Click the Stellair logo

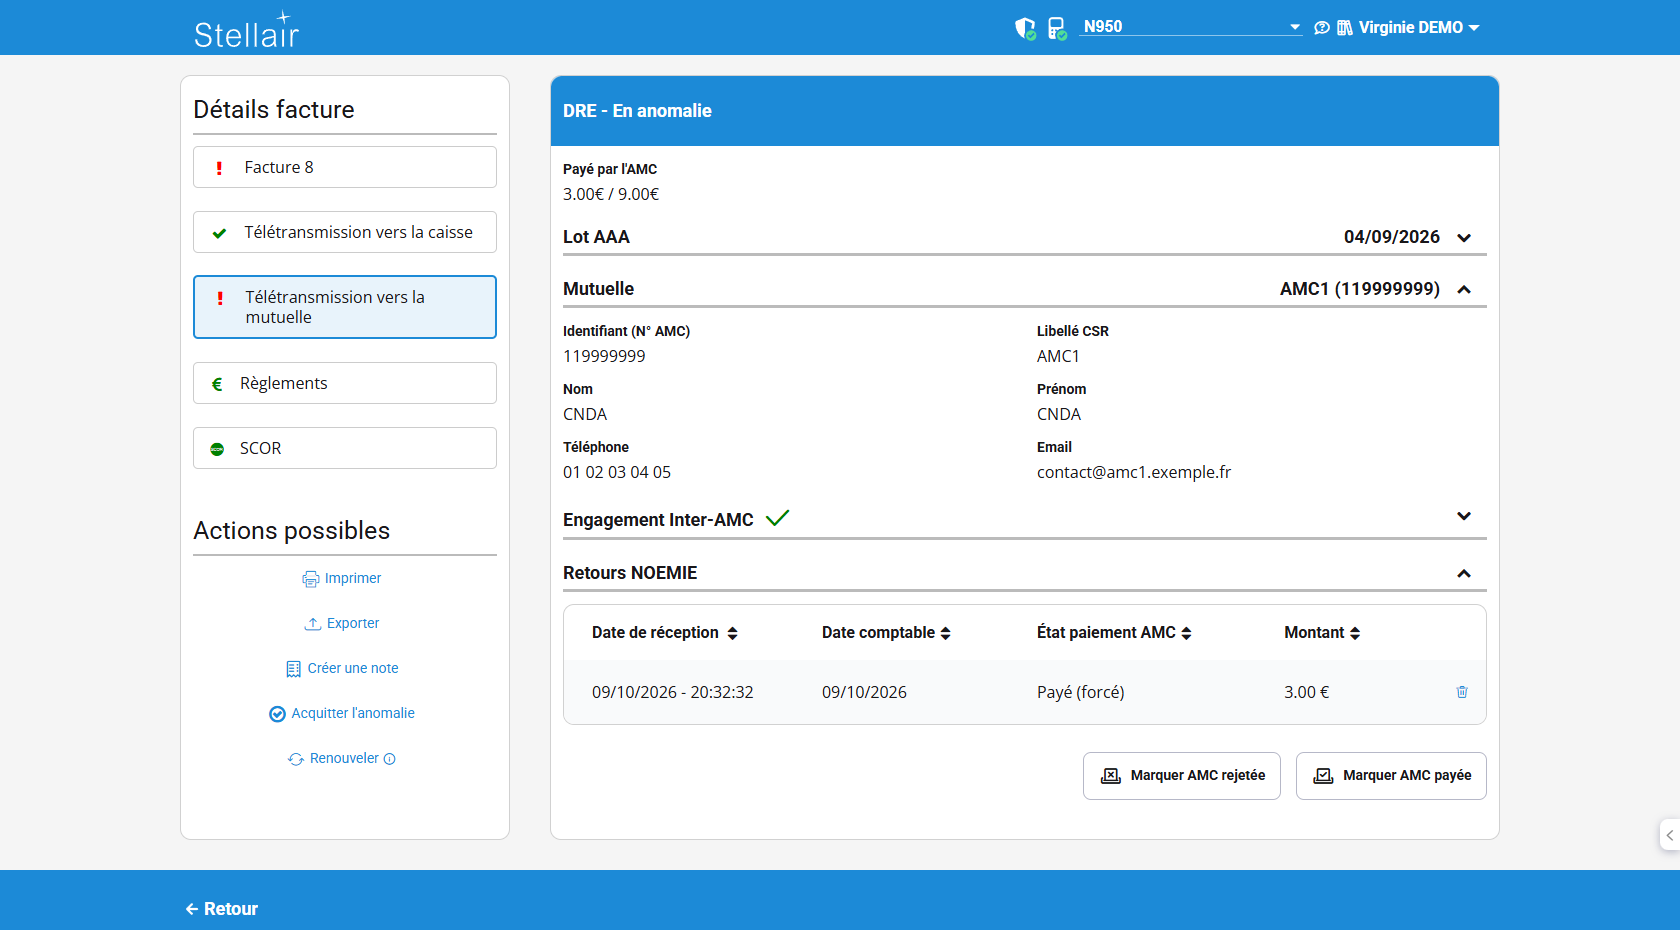pyautogui.click(x=246, y=30)
